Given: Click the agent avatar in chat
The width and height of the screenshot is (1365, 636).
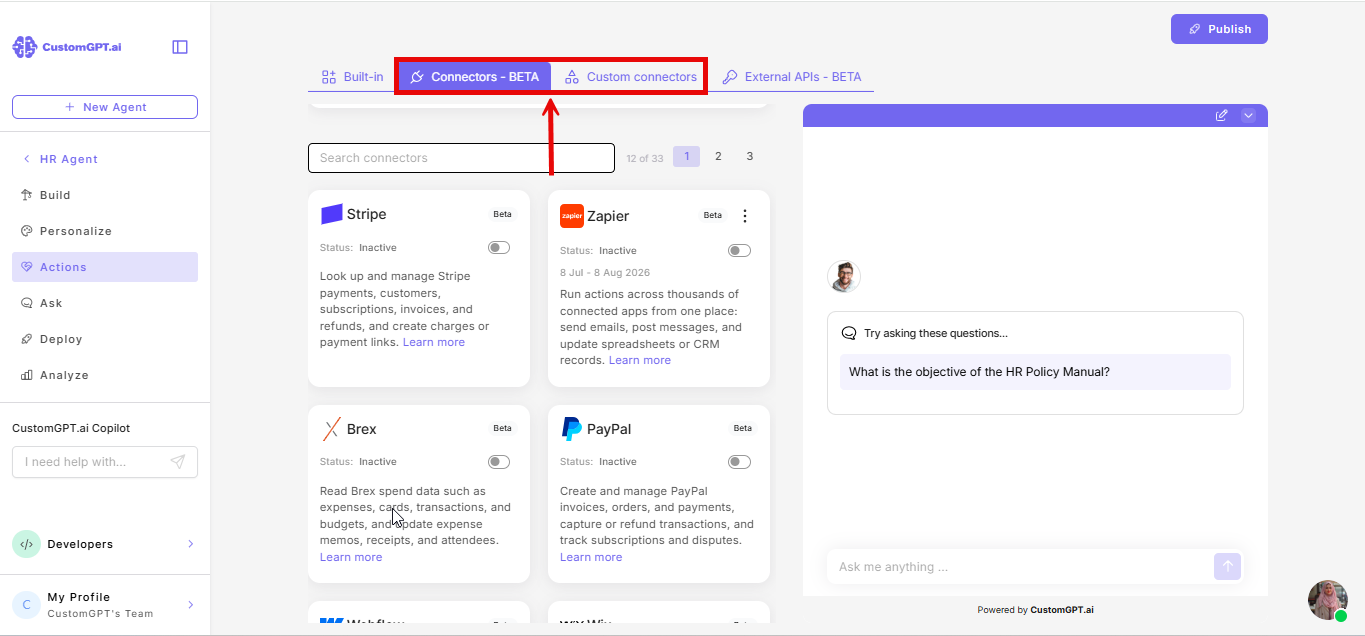Looking at the screenshot, I should [x=844, y=276].
